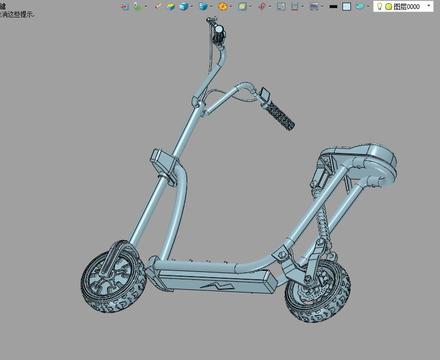Click the teal ellipse icon in the toolbar
Viewport: 440px width, 360px height.
tap(360, 6)
